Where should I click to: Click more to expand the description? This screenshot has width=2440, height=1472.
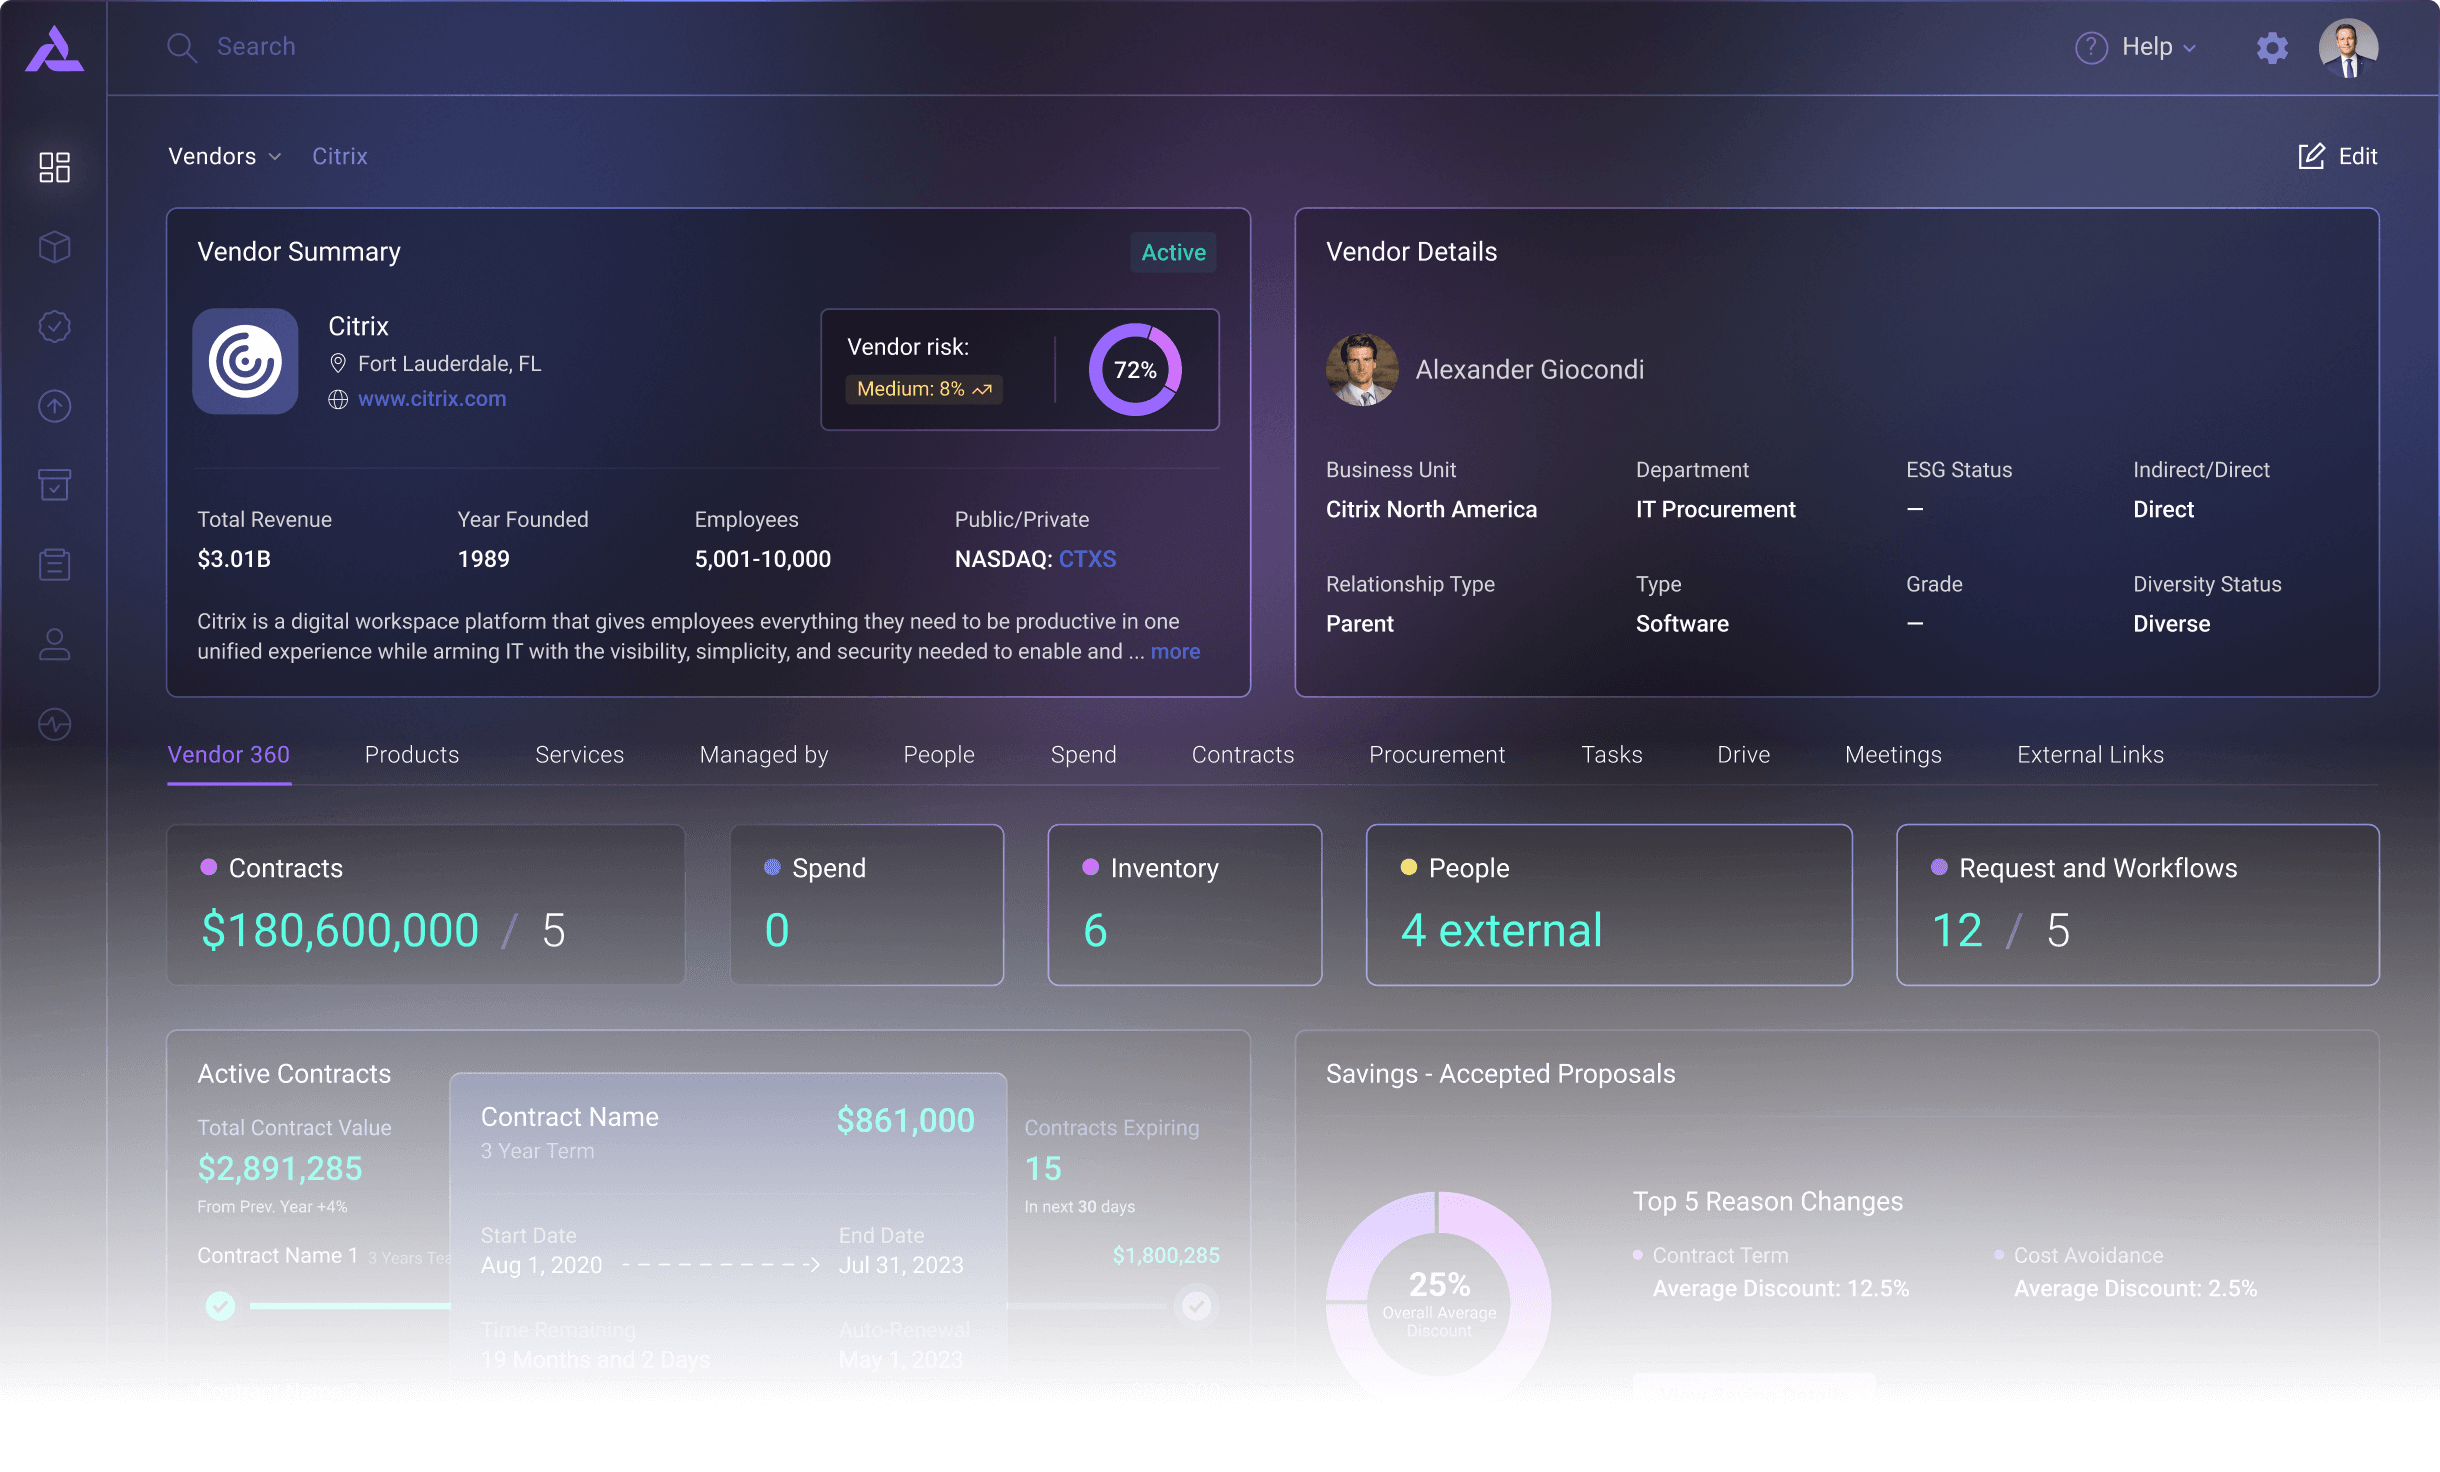tap(1175, 651)
